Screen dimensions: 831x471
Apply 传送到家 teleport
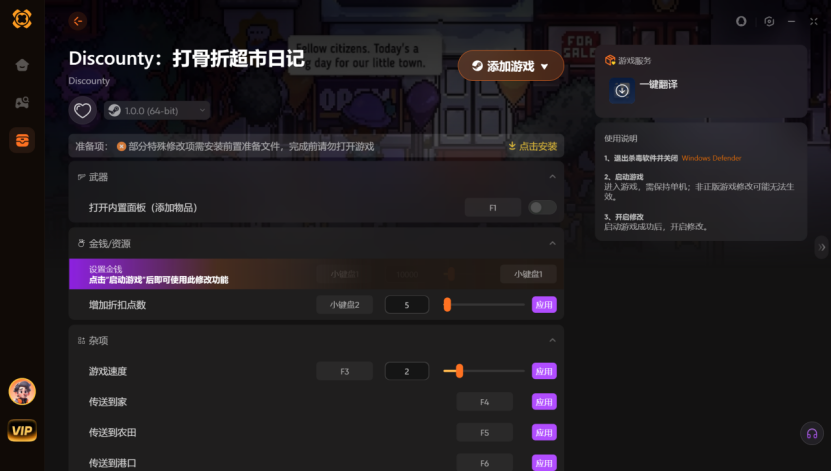point(544,402)
